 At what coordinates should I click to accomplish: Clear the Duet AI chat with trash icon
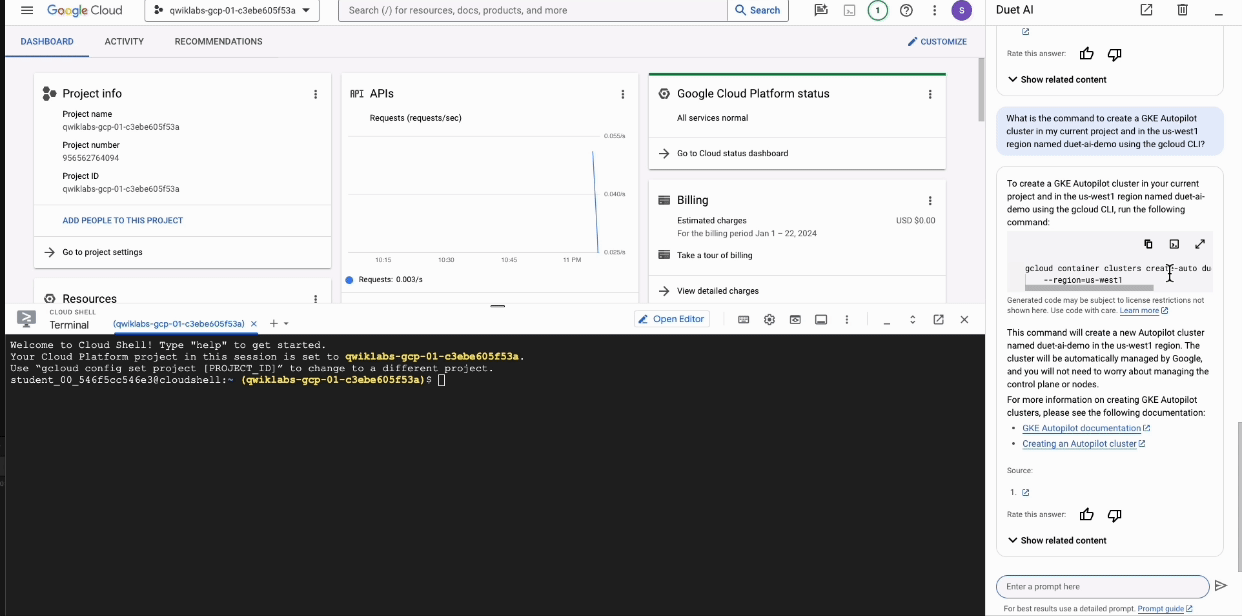[x=1182, y=10]
